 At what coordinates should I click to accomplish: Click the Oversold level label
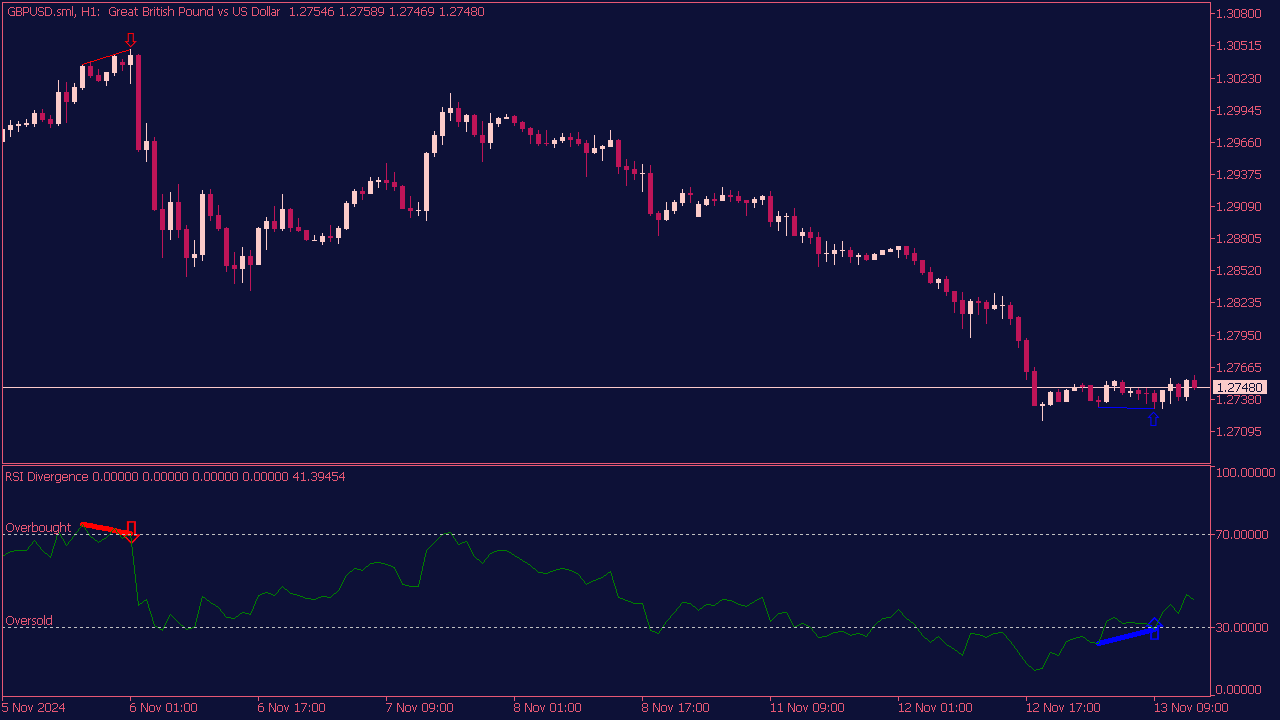pyautogui.click(x=29, y=621)
